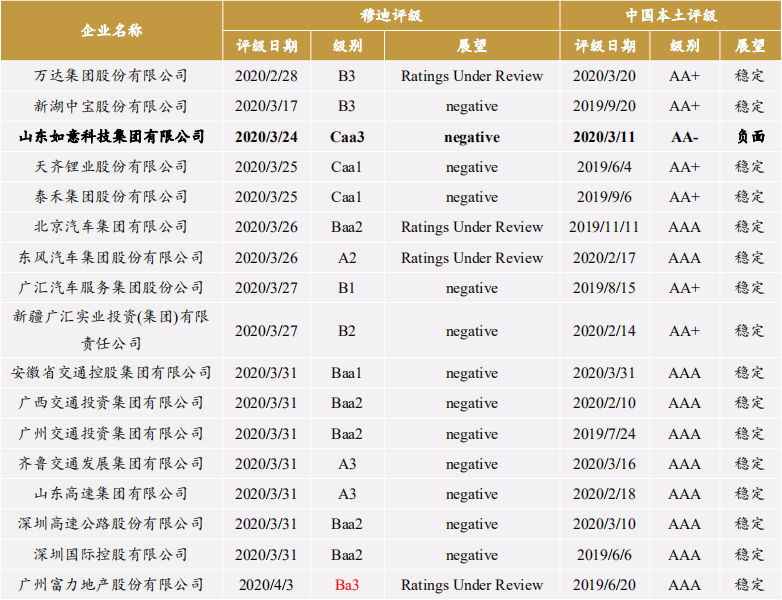Click the bold 2020/3/11 date cell
The image size is (782, 600).
click(604, 137)
